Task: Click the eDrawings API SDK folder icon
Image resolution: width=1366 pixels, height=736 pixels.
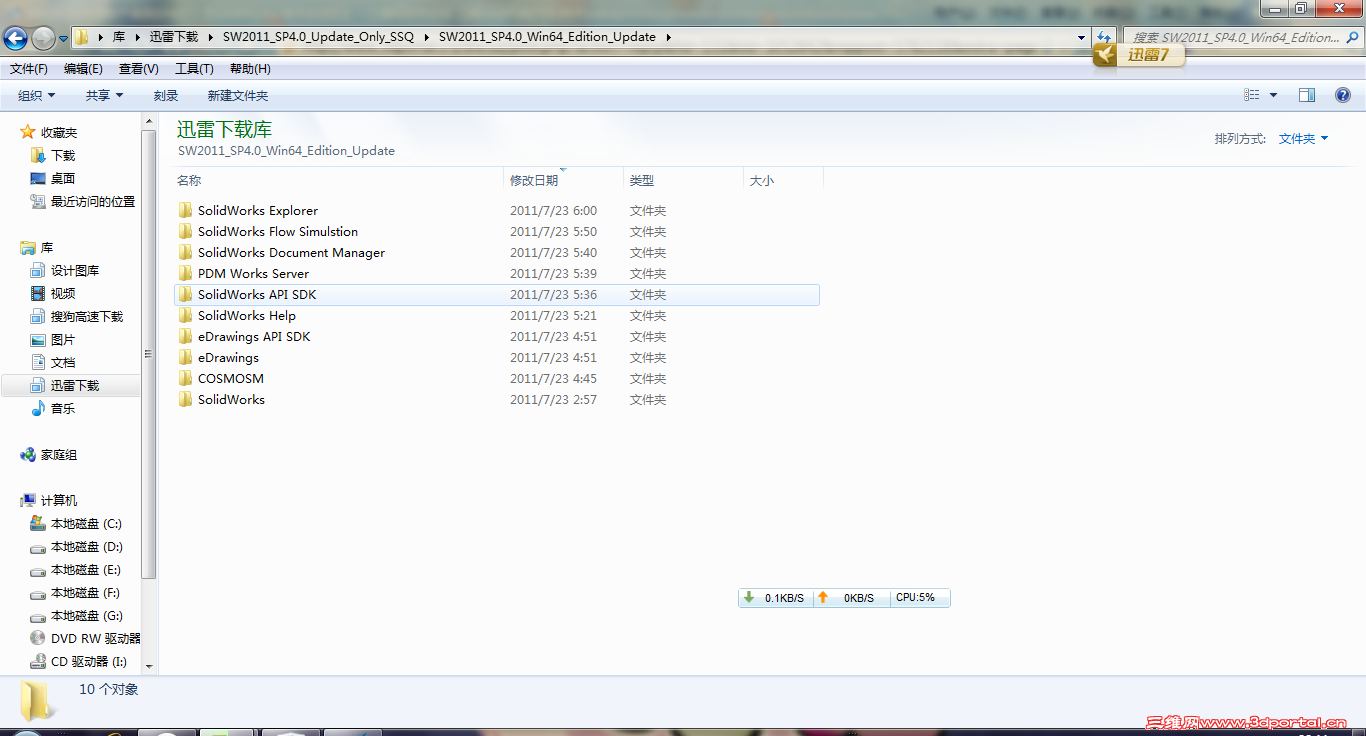Action: (185, 337)
